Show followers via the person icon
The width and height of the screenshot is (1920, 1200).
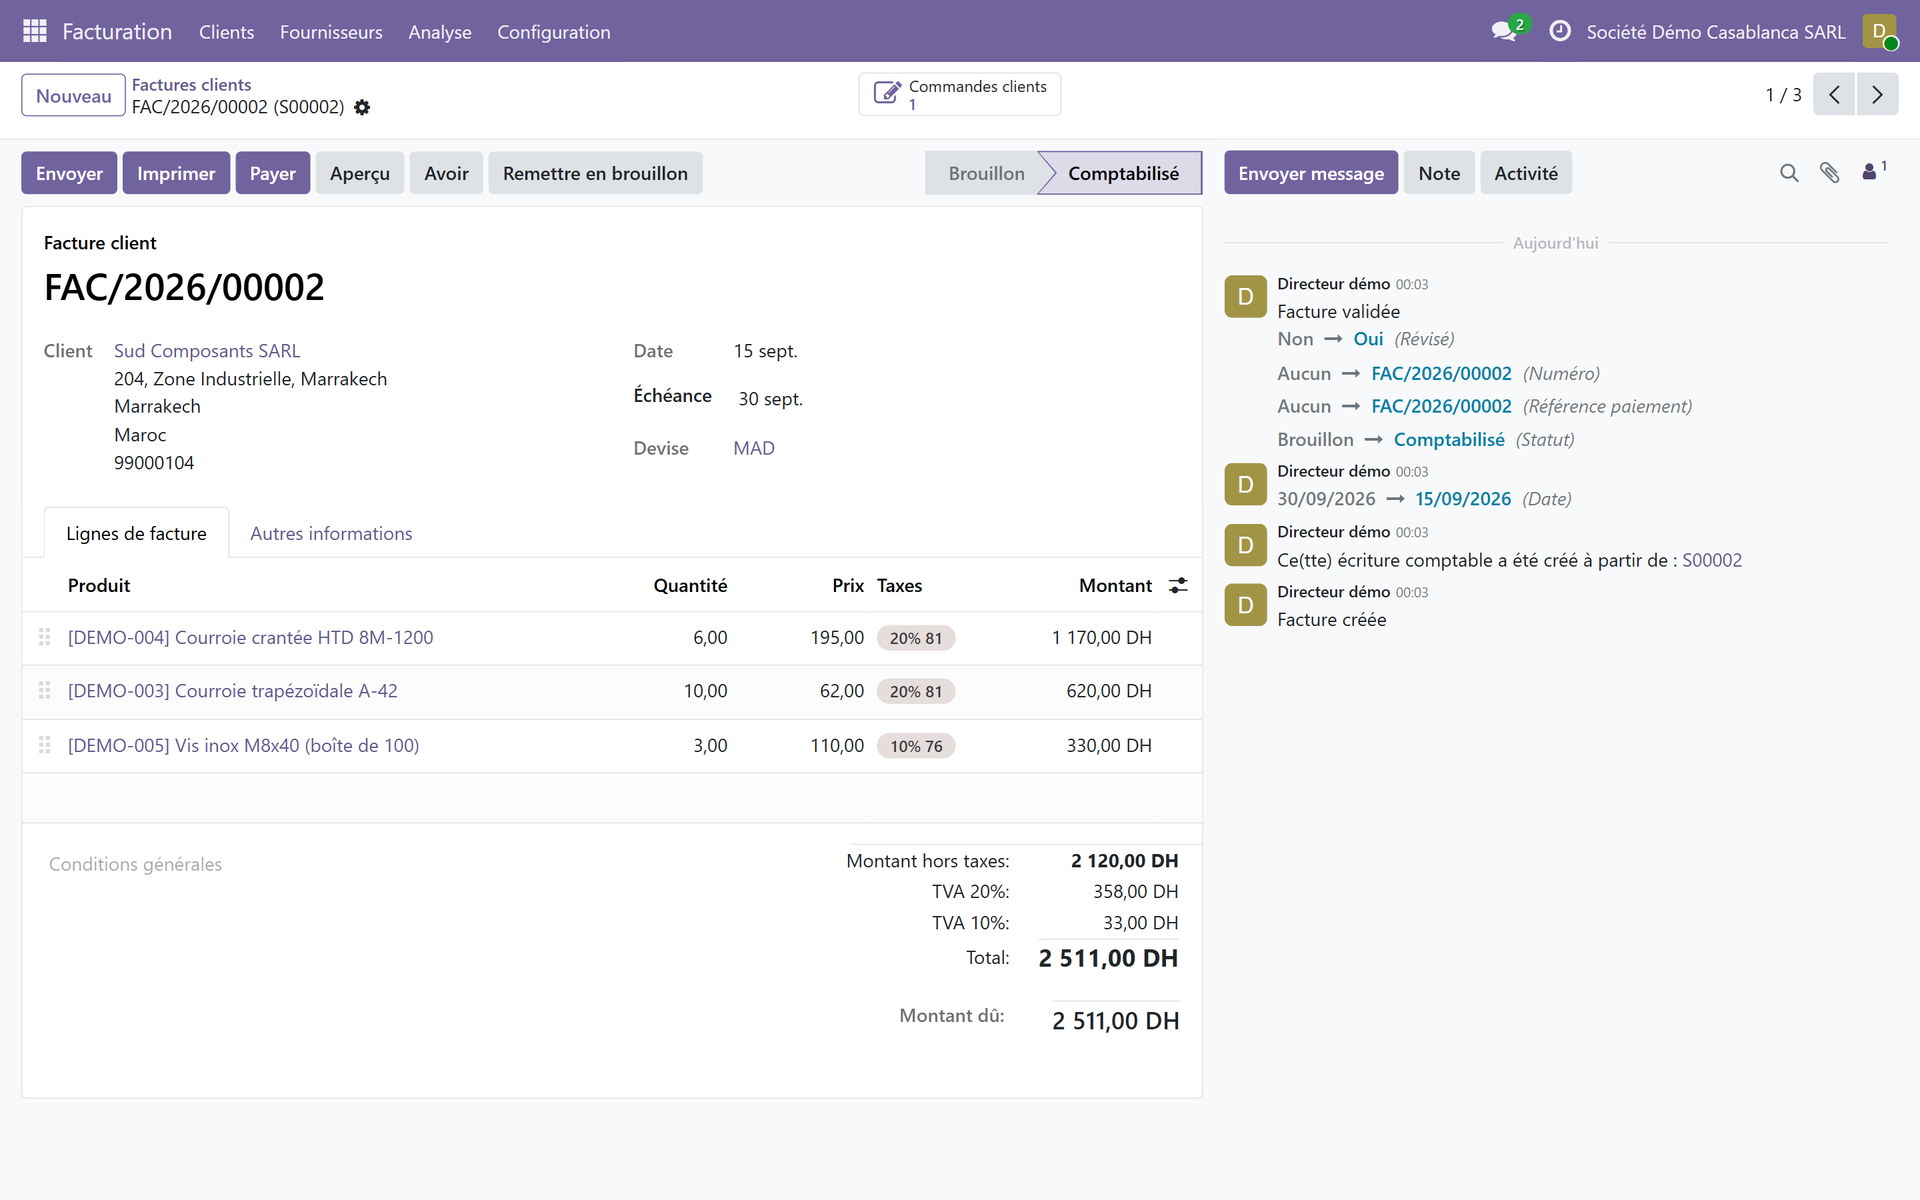pyautogui.click(x=1874, y=171)
